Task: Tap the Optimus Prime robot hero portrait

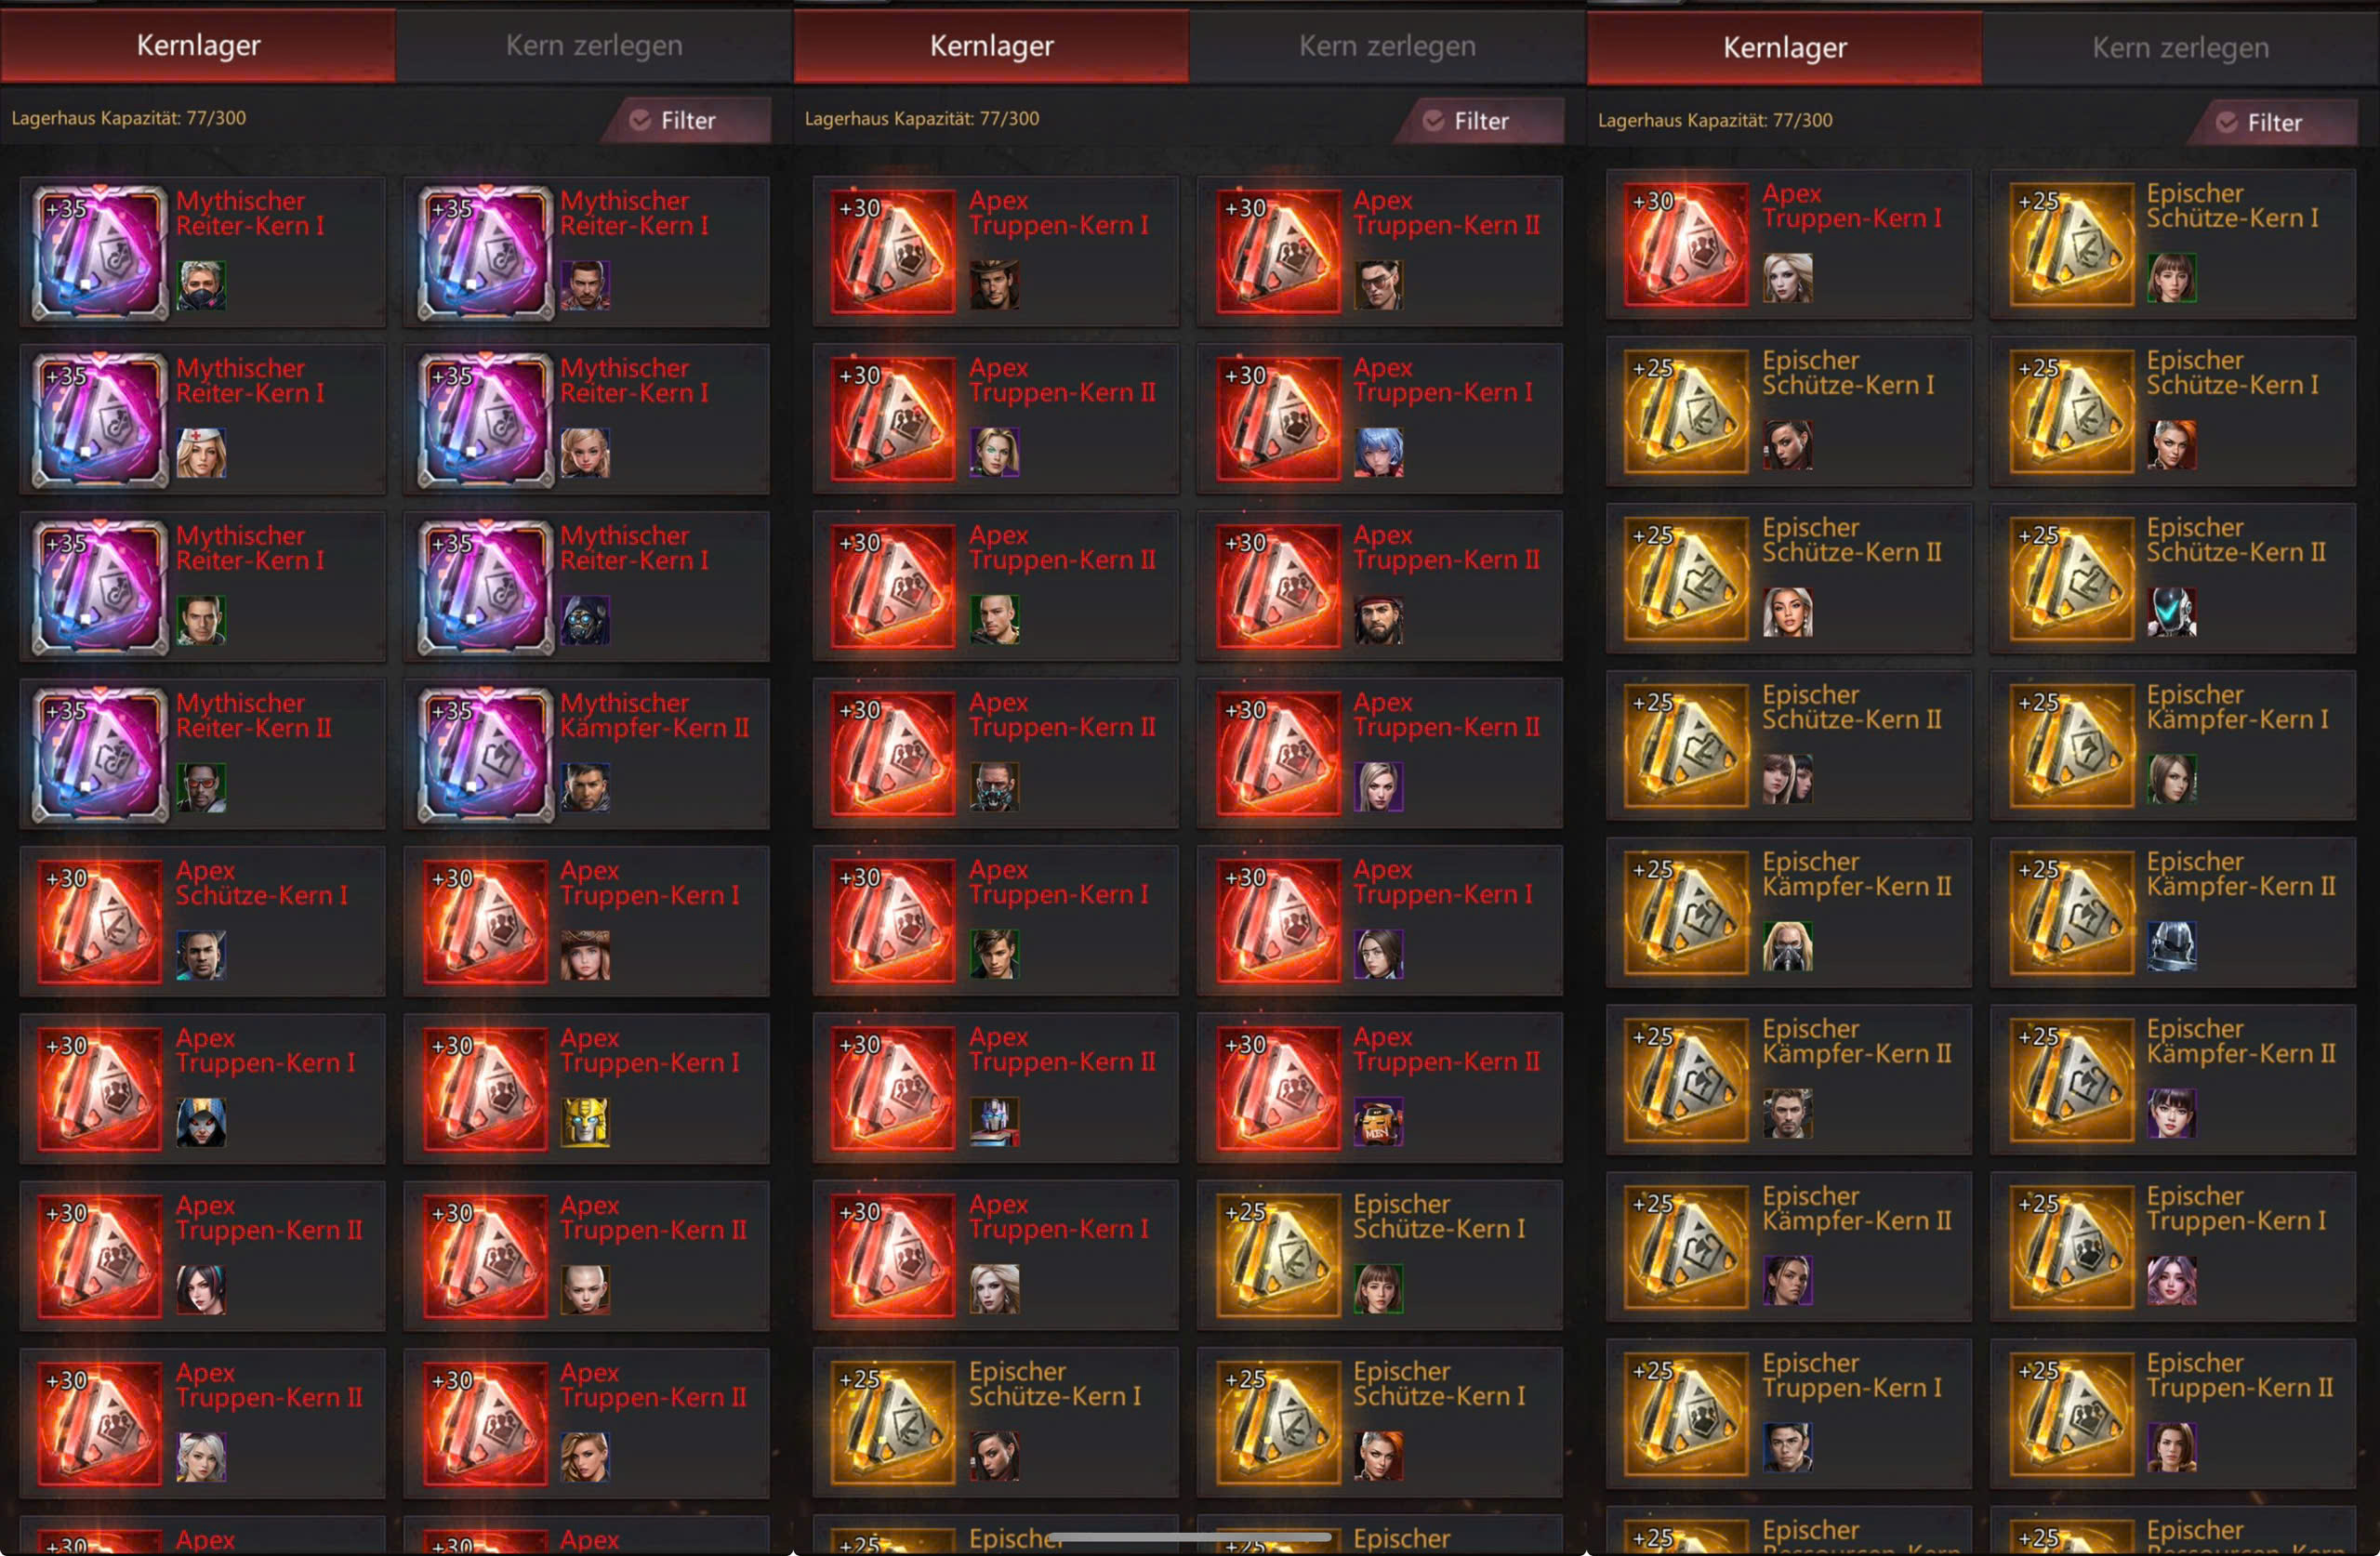Action: click(995, 1121)
